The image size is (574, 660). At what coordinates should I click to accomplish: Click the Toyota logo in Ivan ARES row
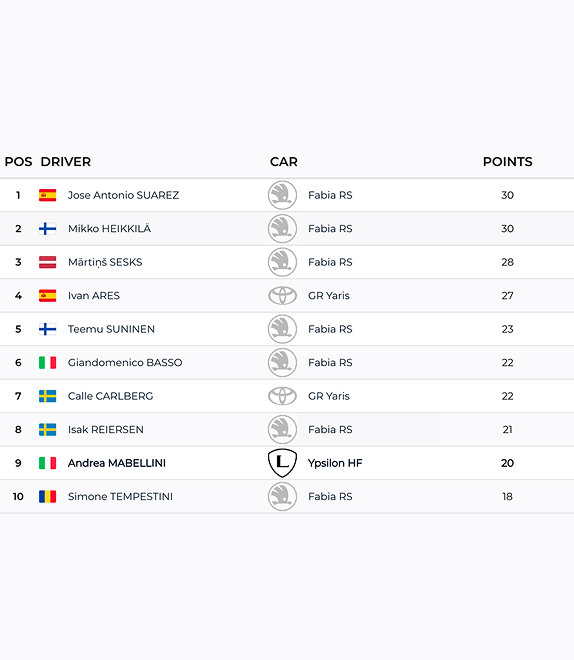[282, 295]
